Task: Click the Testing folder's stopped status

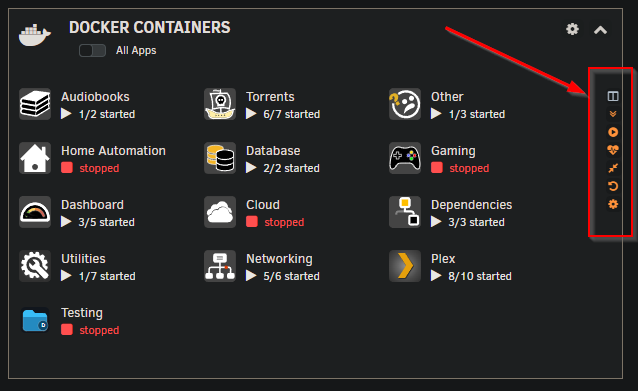Action: pos(99,330)
